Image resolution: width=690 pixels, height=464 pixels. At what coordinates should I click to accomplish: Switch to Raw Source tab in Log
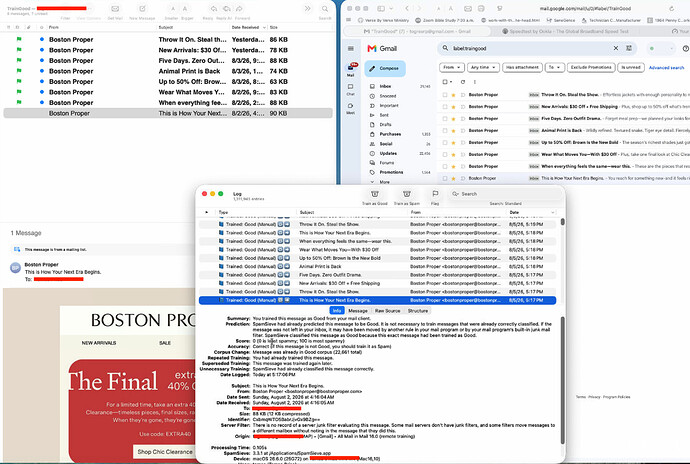(x=387, y=311)
